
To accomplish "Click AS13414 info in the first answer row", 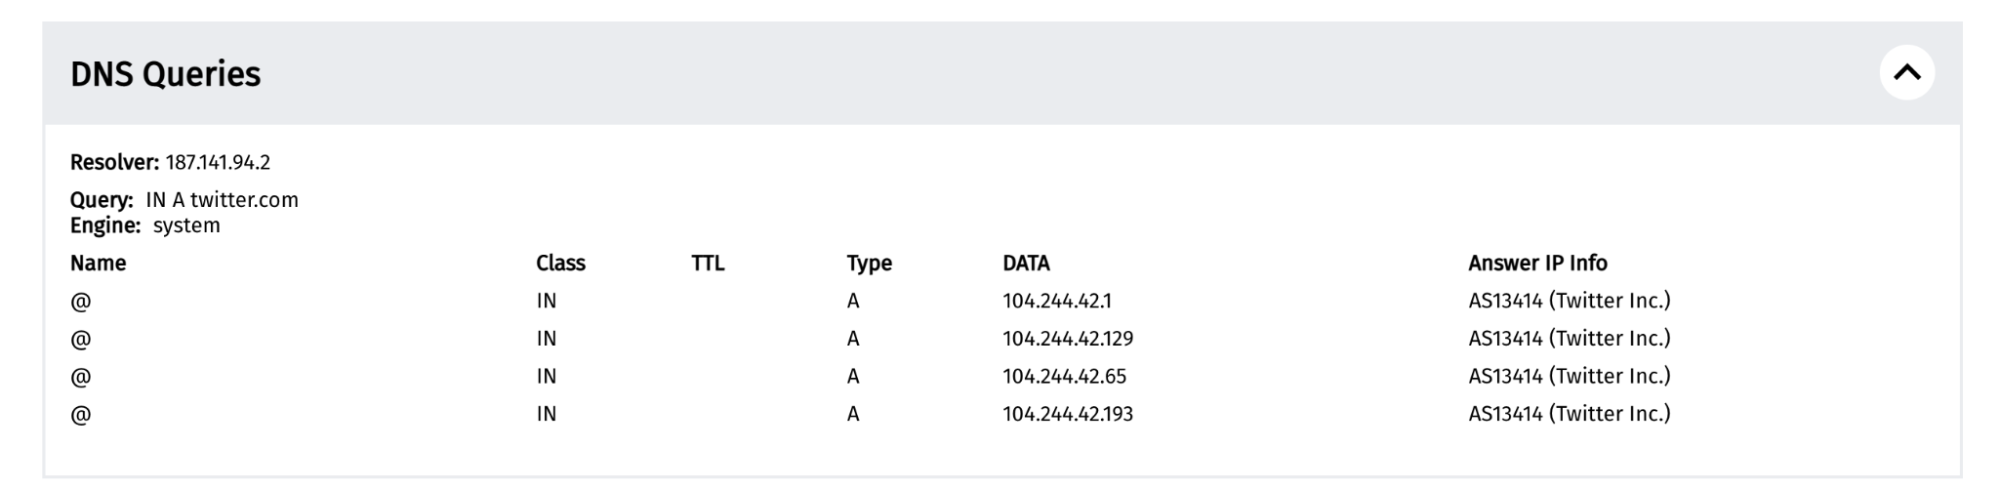I will [1569, 301].
